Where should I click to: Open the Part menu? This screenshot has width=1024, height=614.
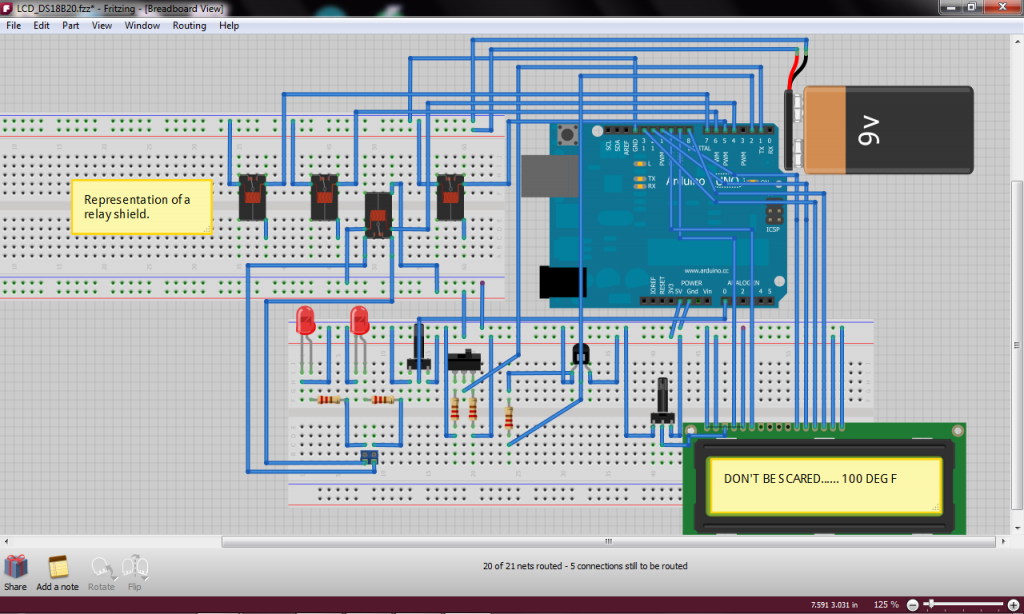[71, 25]
